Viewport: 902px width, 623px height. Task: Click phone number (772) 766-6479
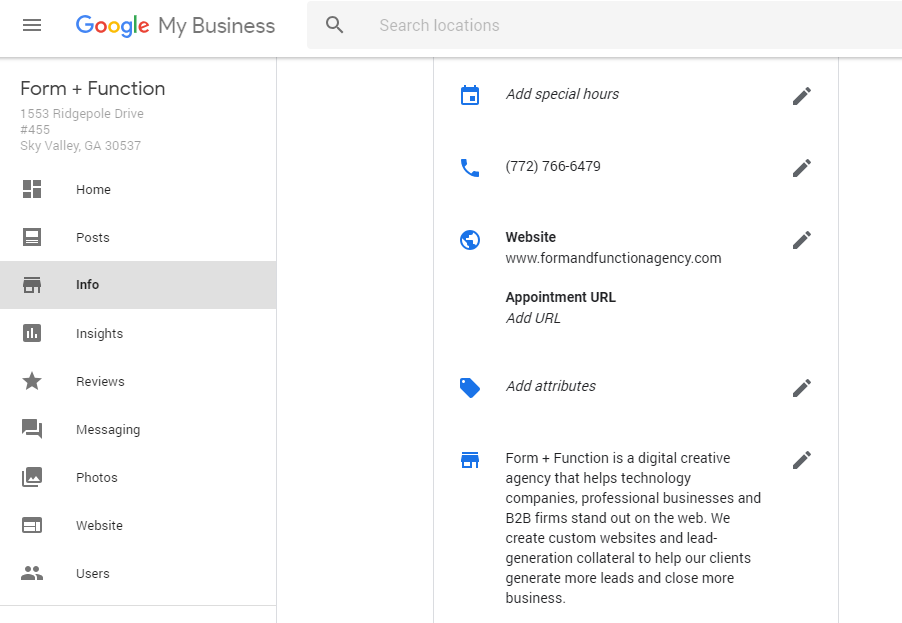(553, 166)
